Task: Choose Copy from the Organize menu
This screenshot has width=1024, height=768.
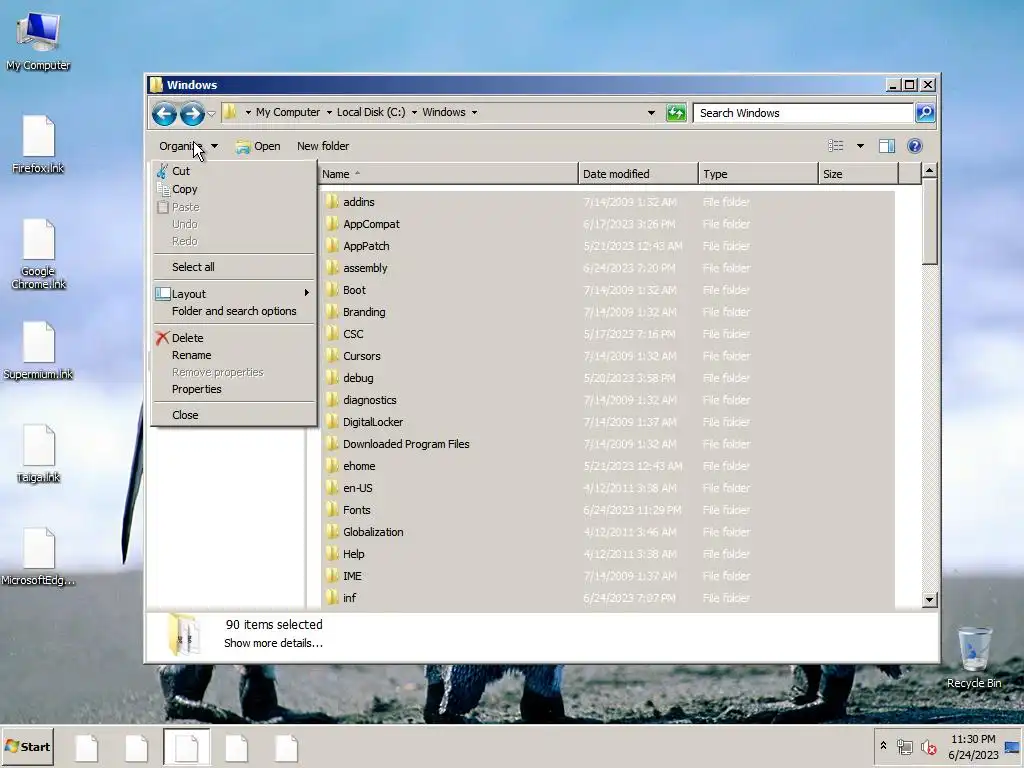Action: click(x=234, y=189)
